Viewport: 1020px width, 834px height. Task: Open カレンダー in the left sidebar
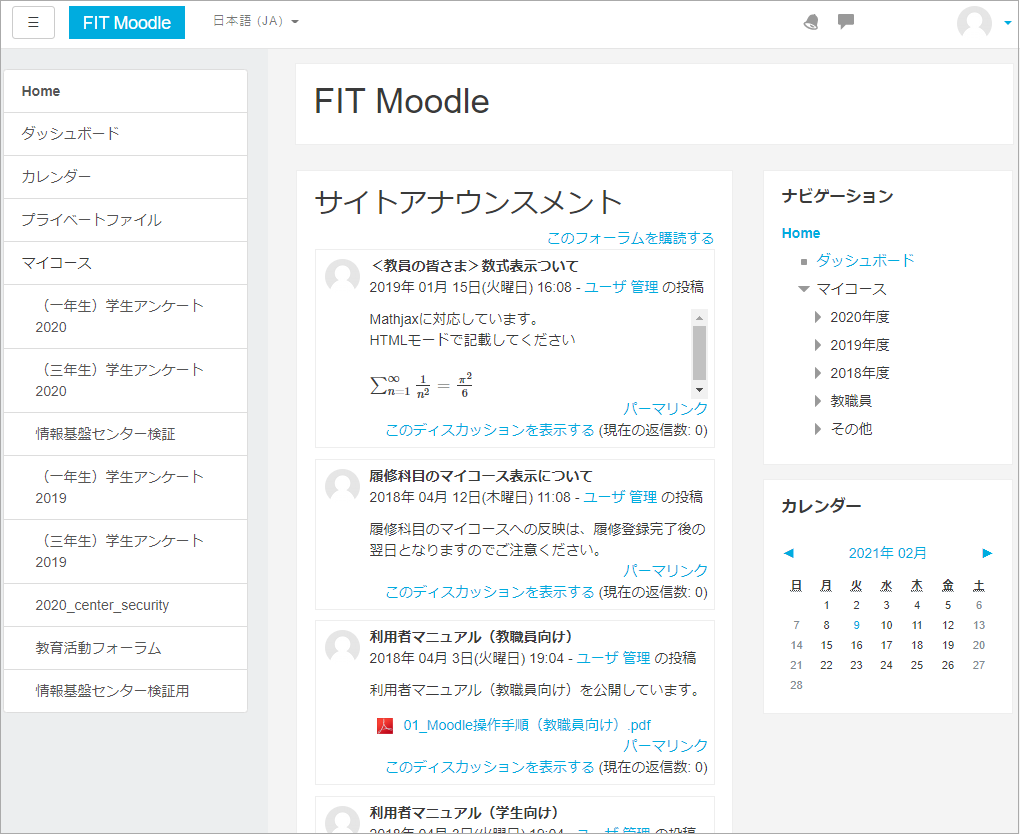(x=126, y=177)
